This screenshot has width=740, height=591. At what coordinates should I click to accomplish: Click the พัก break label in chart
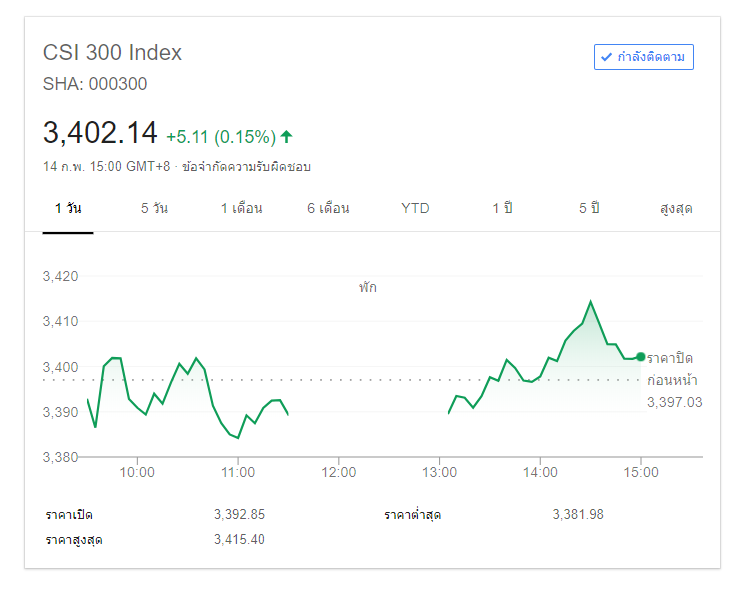368,287
